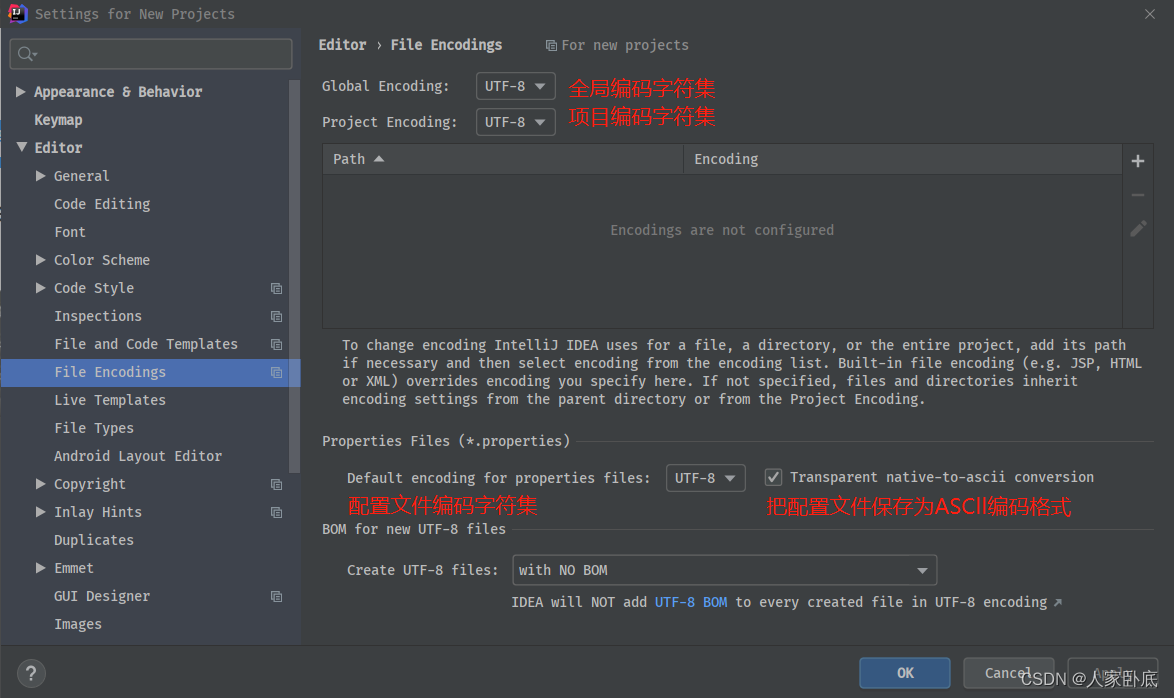The width and height of the screenshot is (1174, 698).
Task: Expand the Color Scheme node
Action: point(40,259)
